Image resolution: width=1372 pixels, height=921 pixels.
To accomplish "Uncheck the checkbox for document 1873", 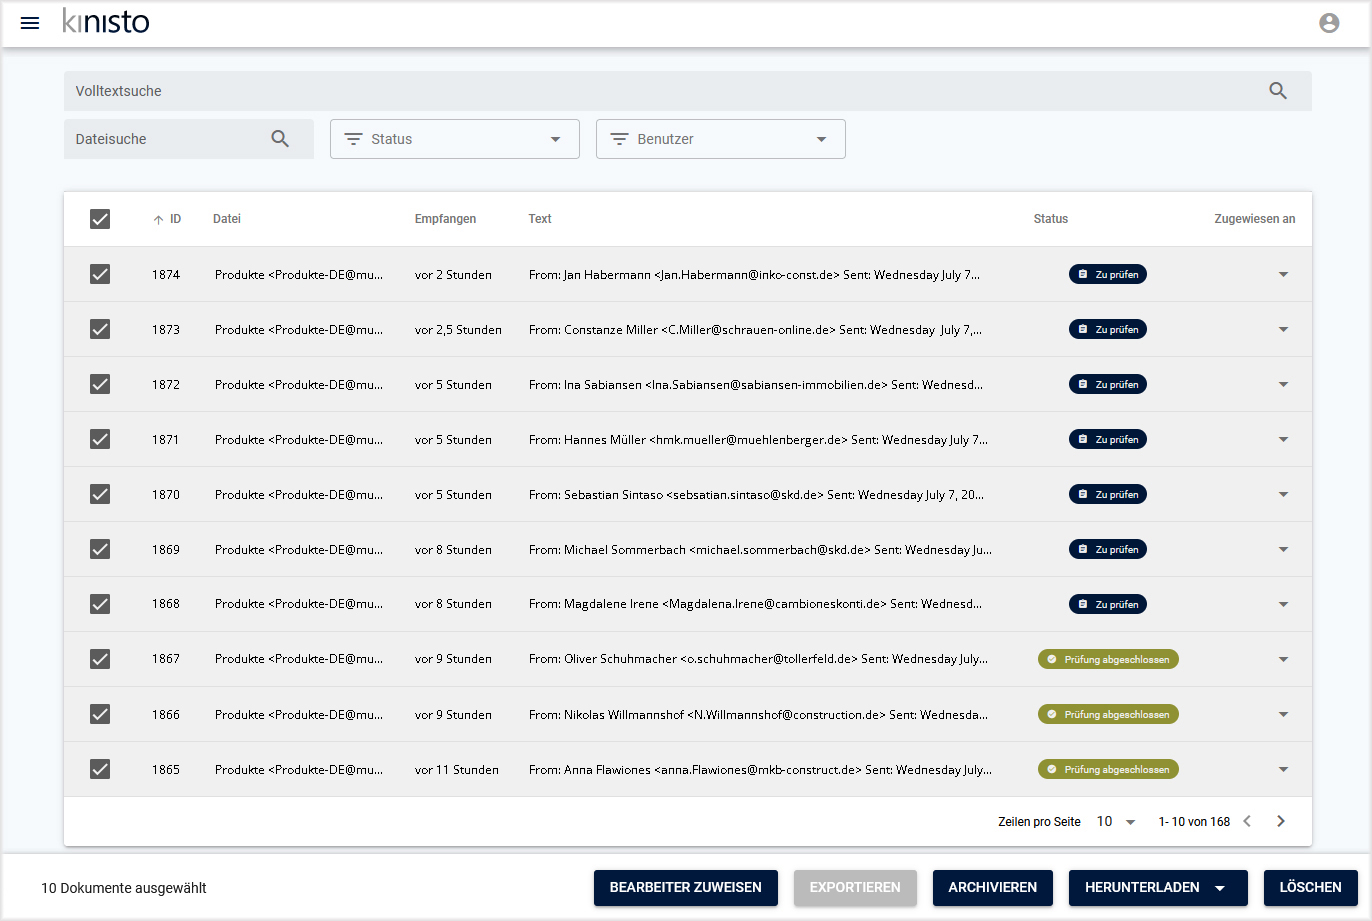I will [100, 329].
